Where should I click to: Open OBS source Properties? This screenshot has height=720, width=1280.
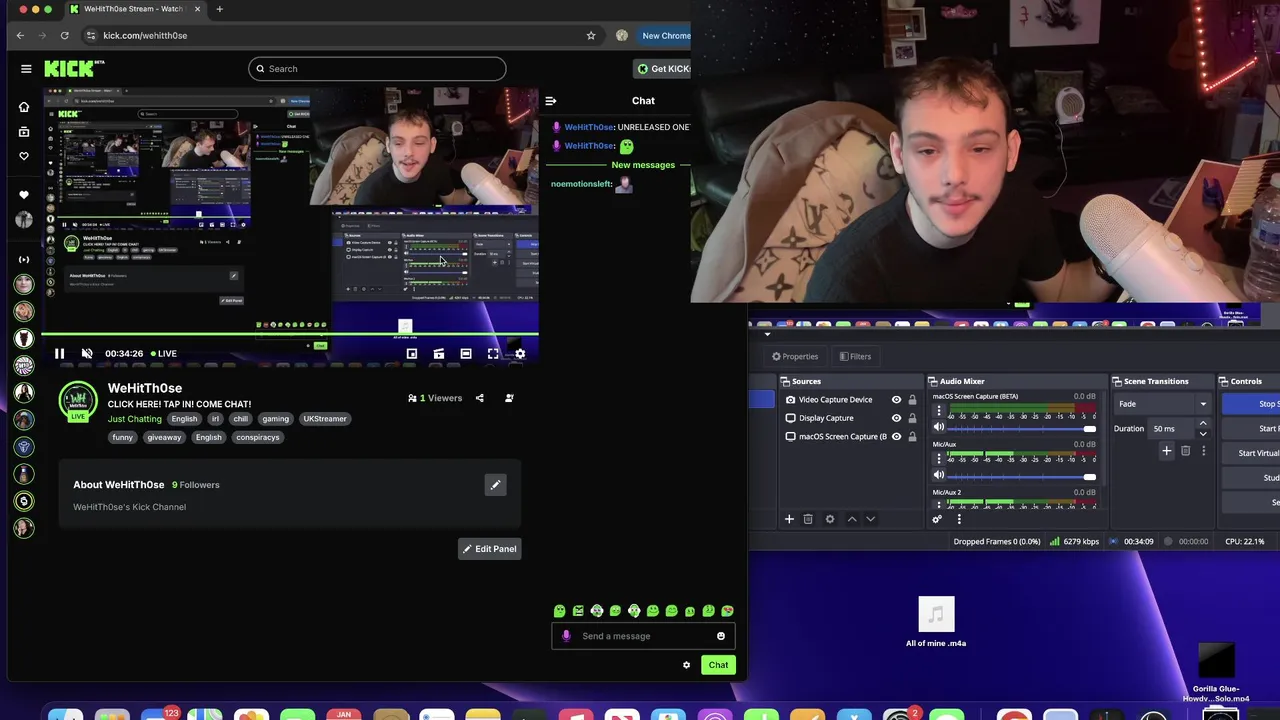tap(795, 356)
